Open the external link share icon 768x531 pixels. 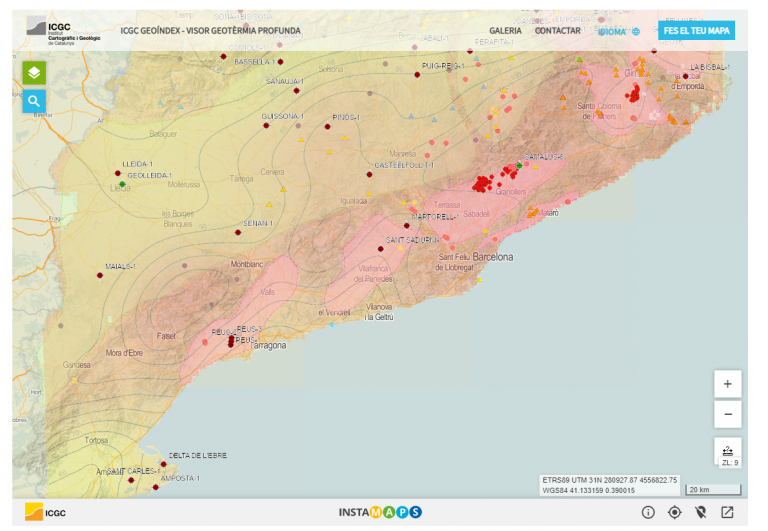(727, 512)
